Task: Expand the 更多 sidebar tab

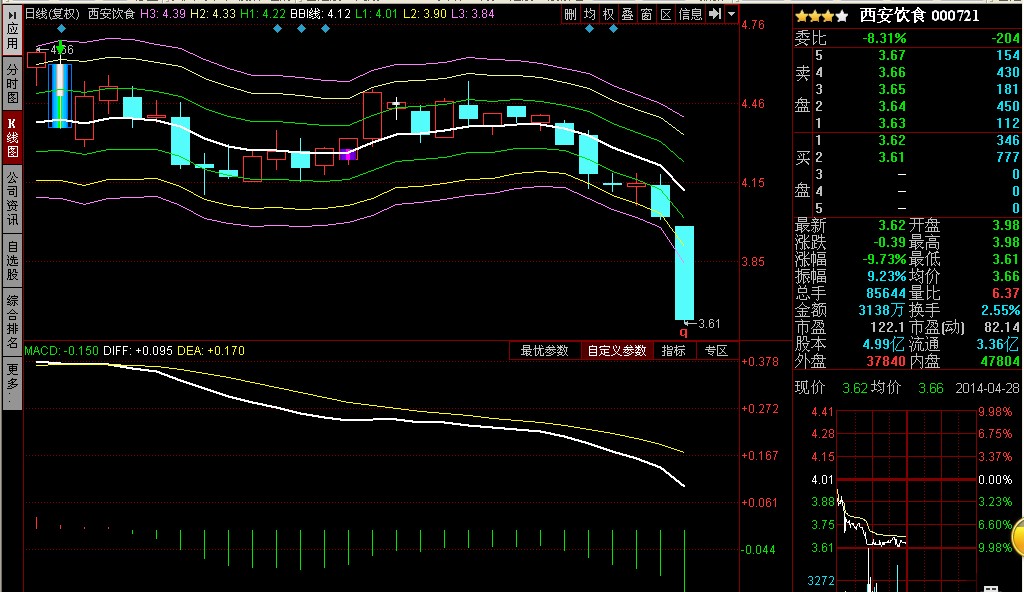Action: coord(12,384)
